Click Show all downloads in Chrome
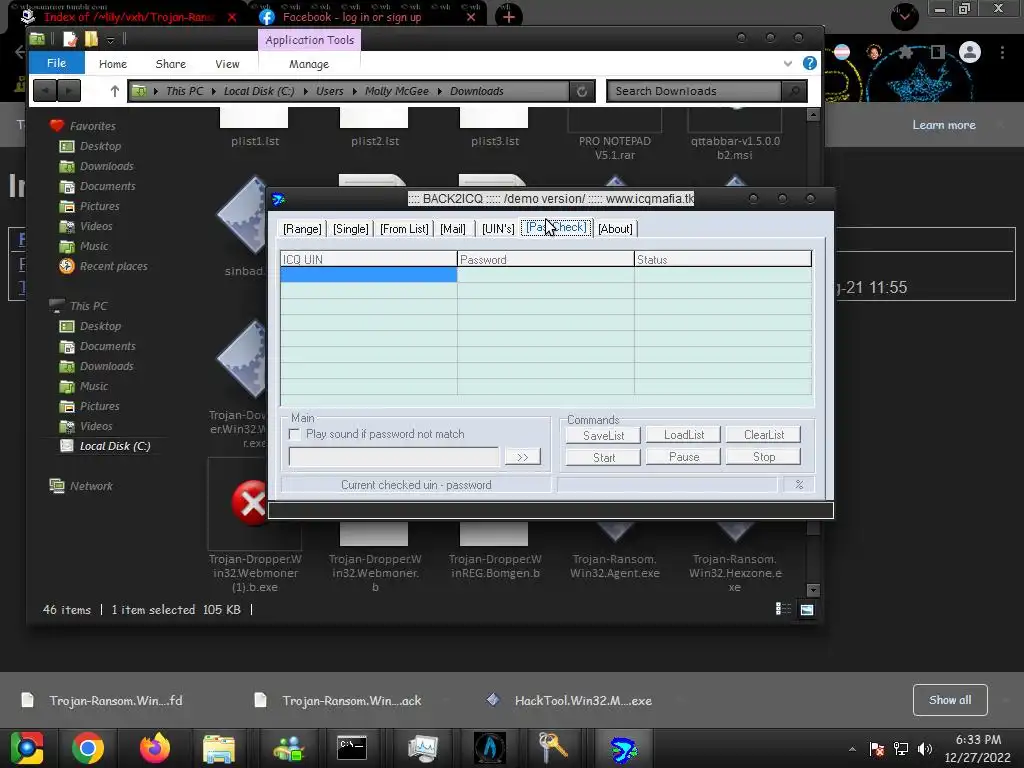The height and width of the screenshot is (768, 1024). tap(950, 700)
